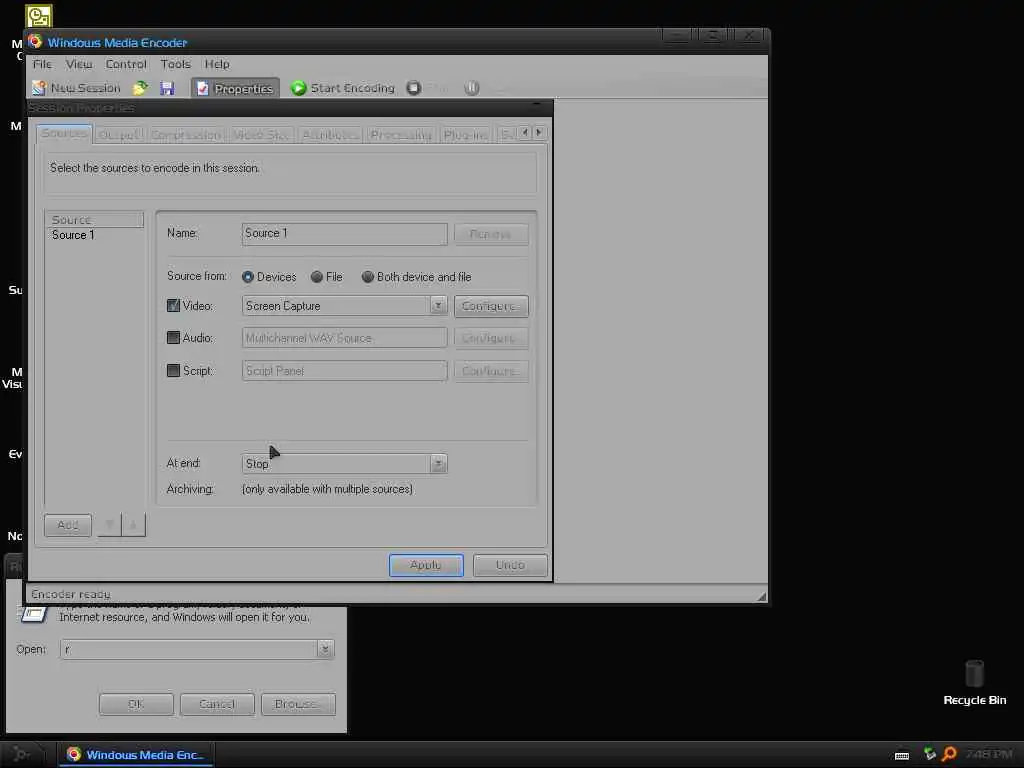1024x768 pixels.
Task: Expand the Open dropdown in Run dialog
Action: 325,649
